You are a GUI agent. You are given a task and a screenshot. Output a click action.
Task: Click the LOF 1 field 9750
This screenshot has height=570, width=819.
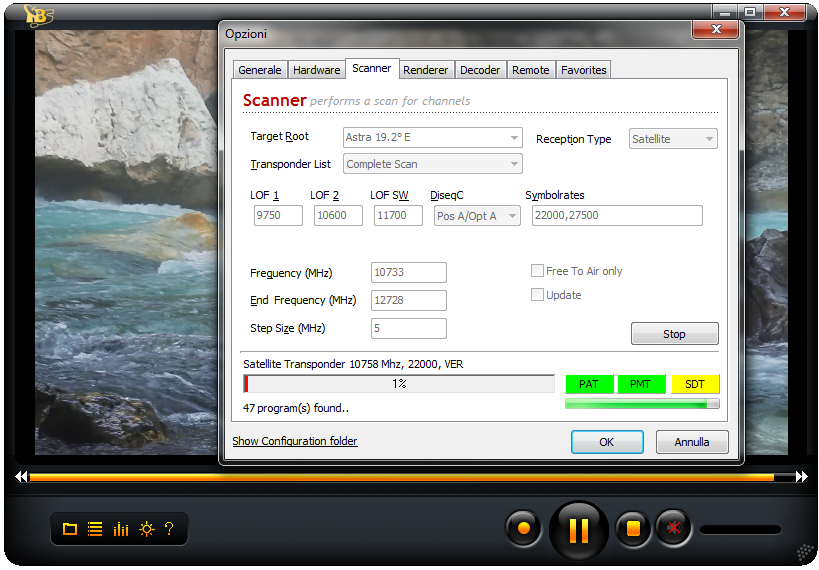click(278, 215)
